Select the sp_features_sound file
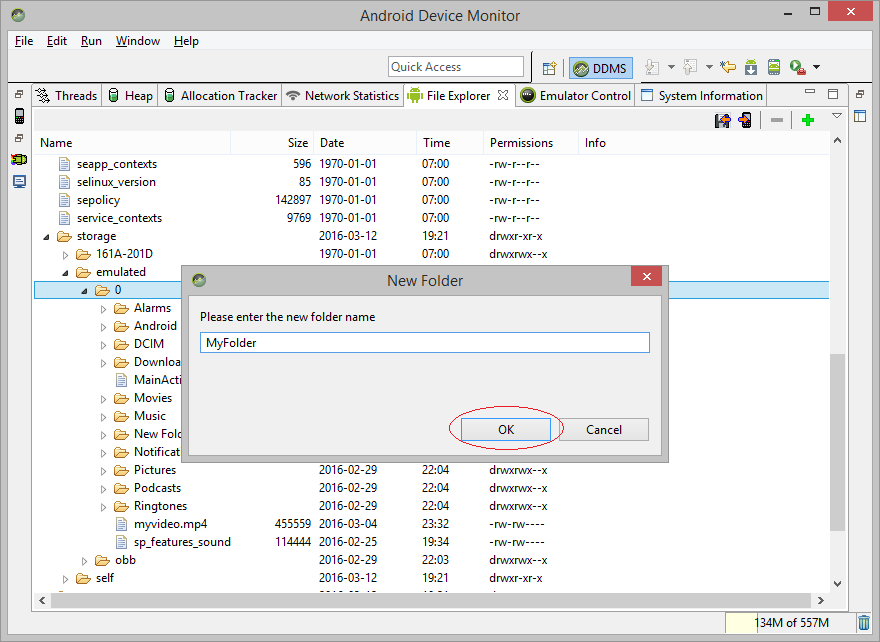Image resolution: width=880 pixels, height=642 pixels. tap(182, 542)
